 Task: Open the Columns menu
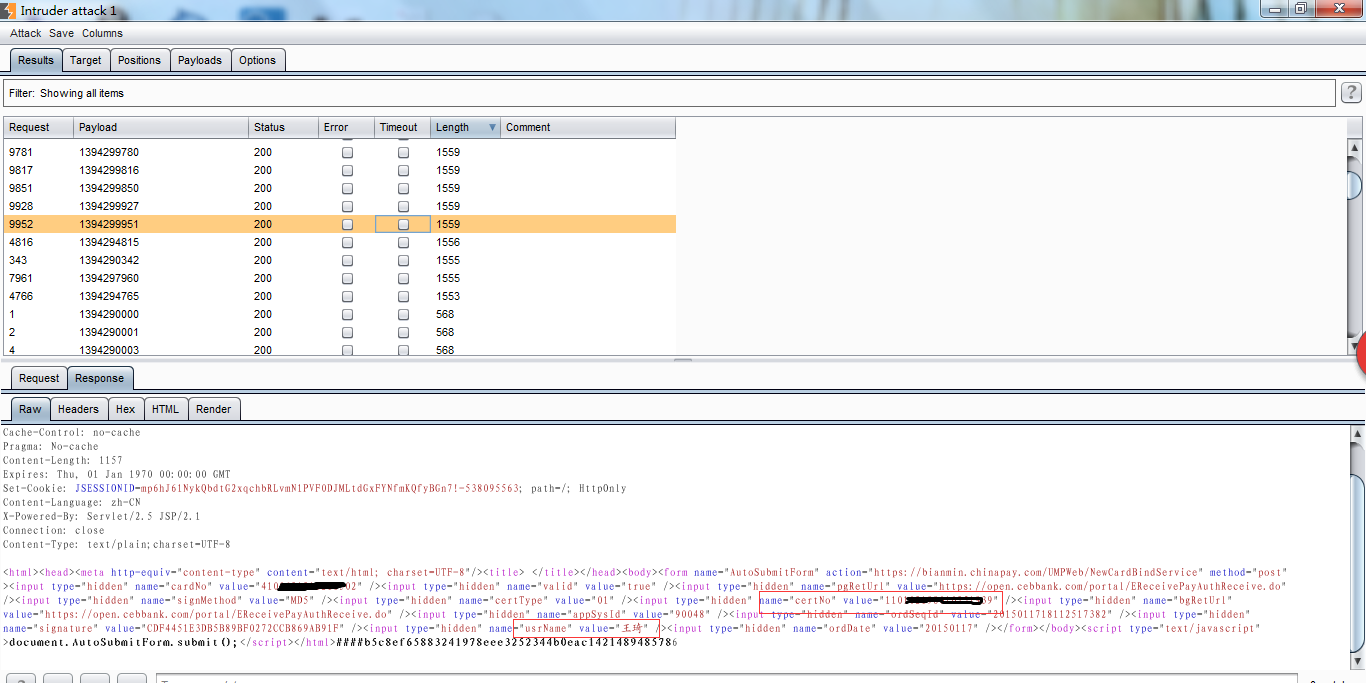click(102, 33)
